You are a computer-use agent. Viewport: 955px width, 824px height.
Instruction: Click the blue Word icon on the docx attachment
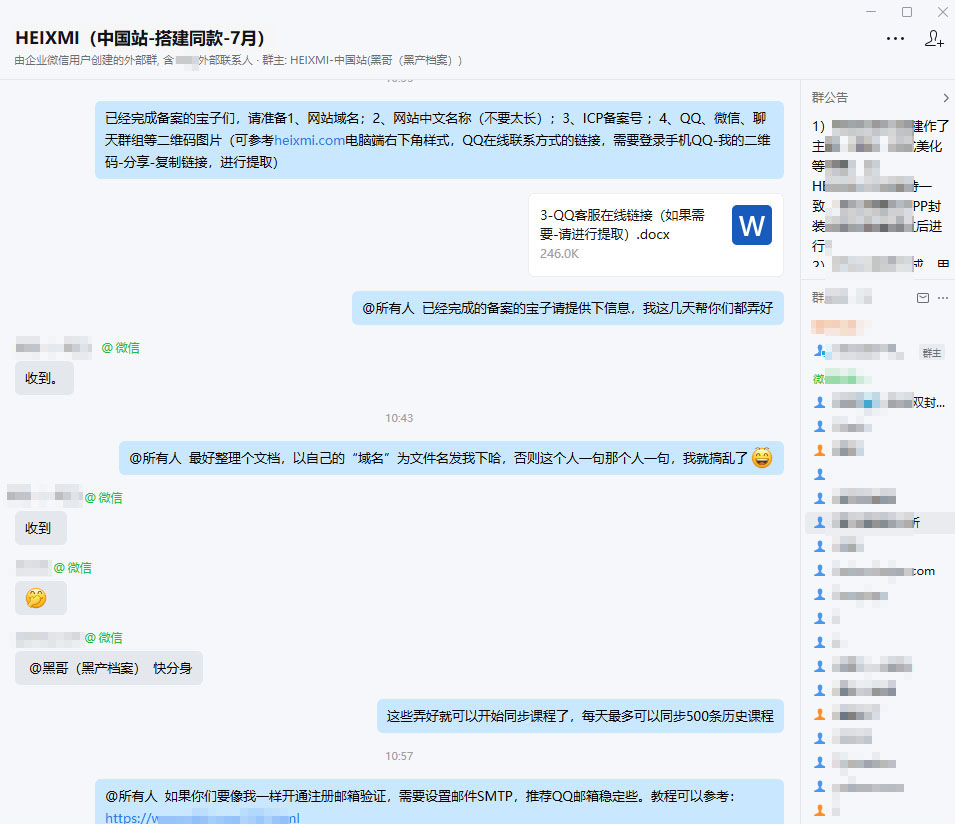[x=751, y=225]
